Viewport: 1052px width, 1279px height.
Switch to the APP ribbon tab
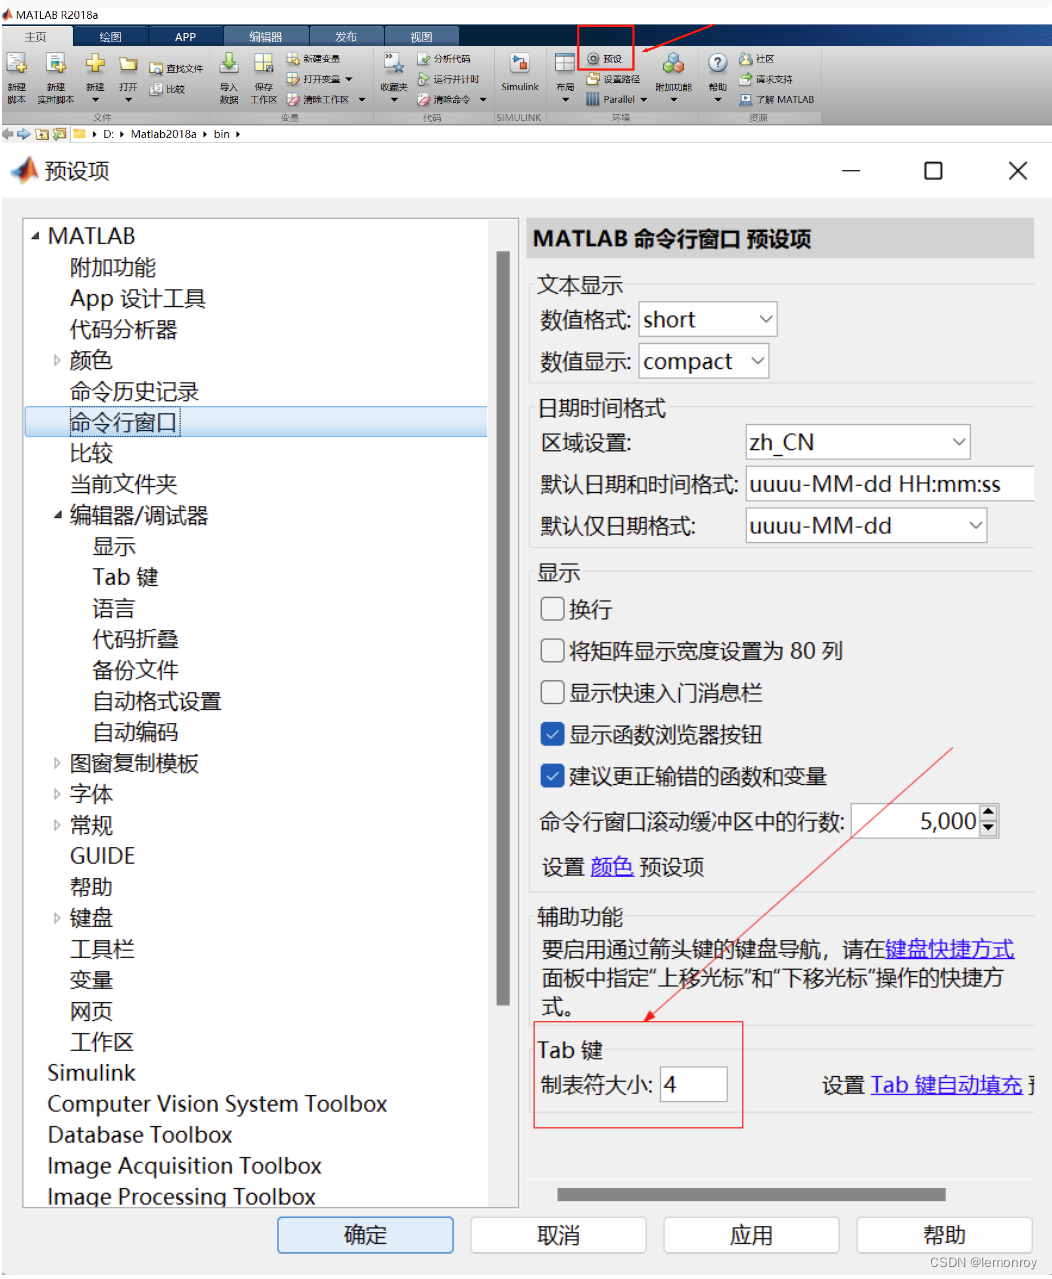[x=185, y=37]
